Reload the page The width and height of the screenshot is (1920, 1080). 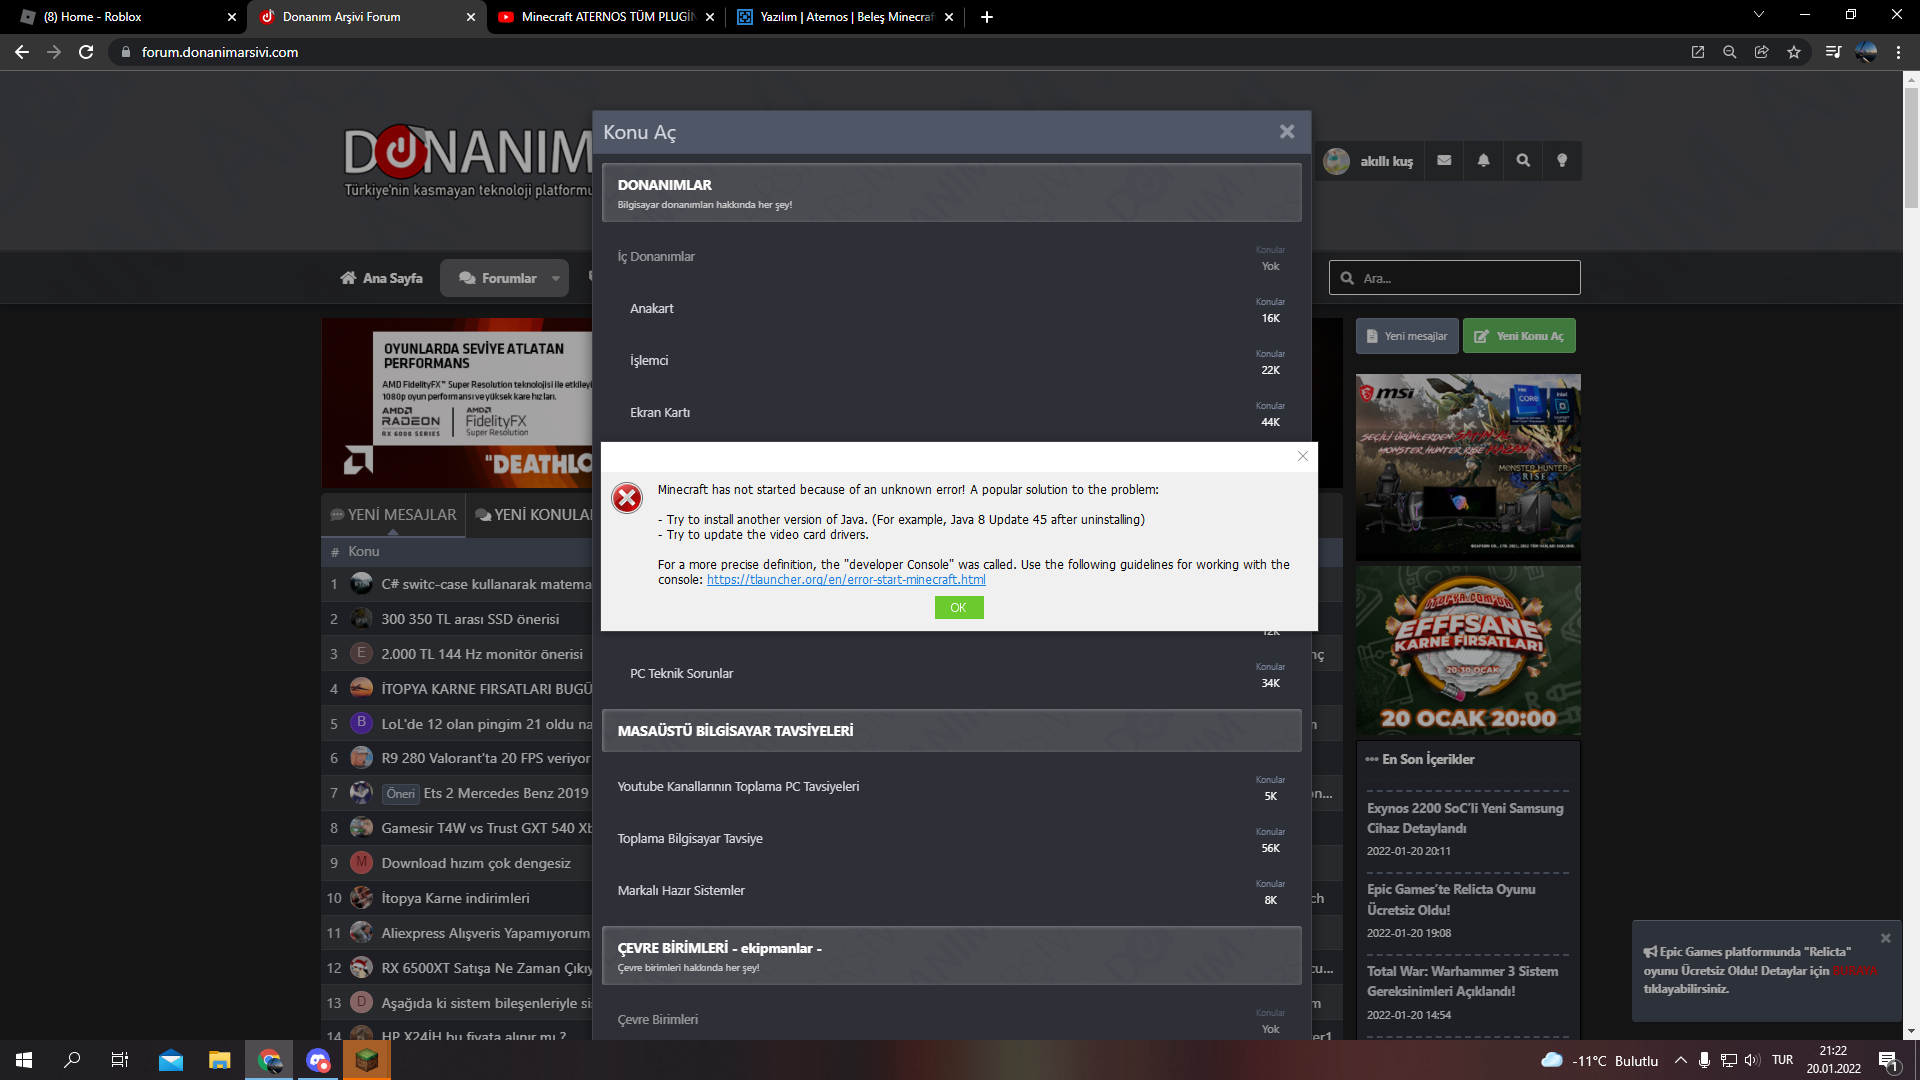pyautogui.click(x=86, y=52)
